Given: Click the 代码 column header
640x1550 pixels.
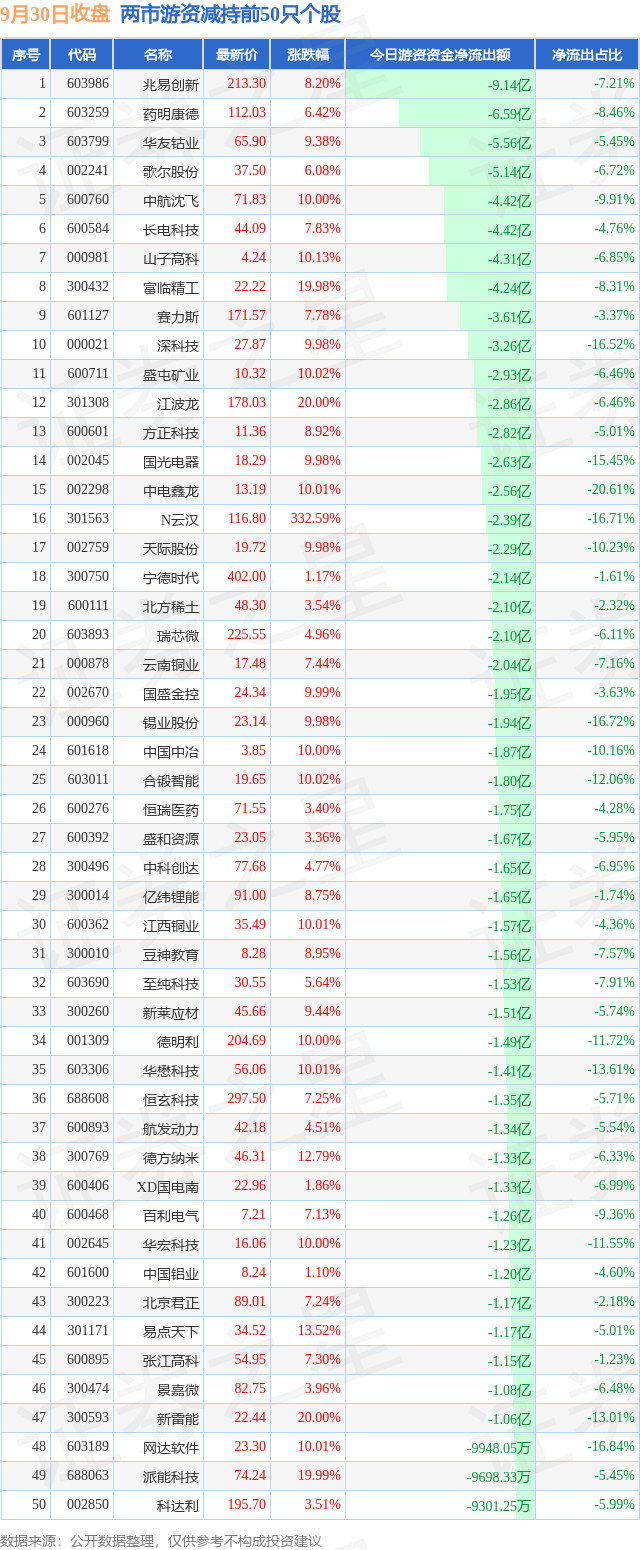Looking at the screenshot, I should 82,55.
